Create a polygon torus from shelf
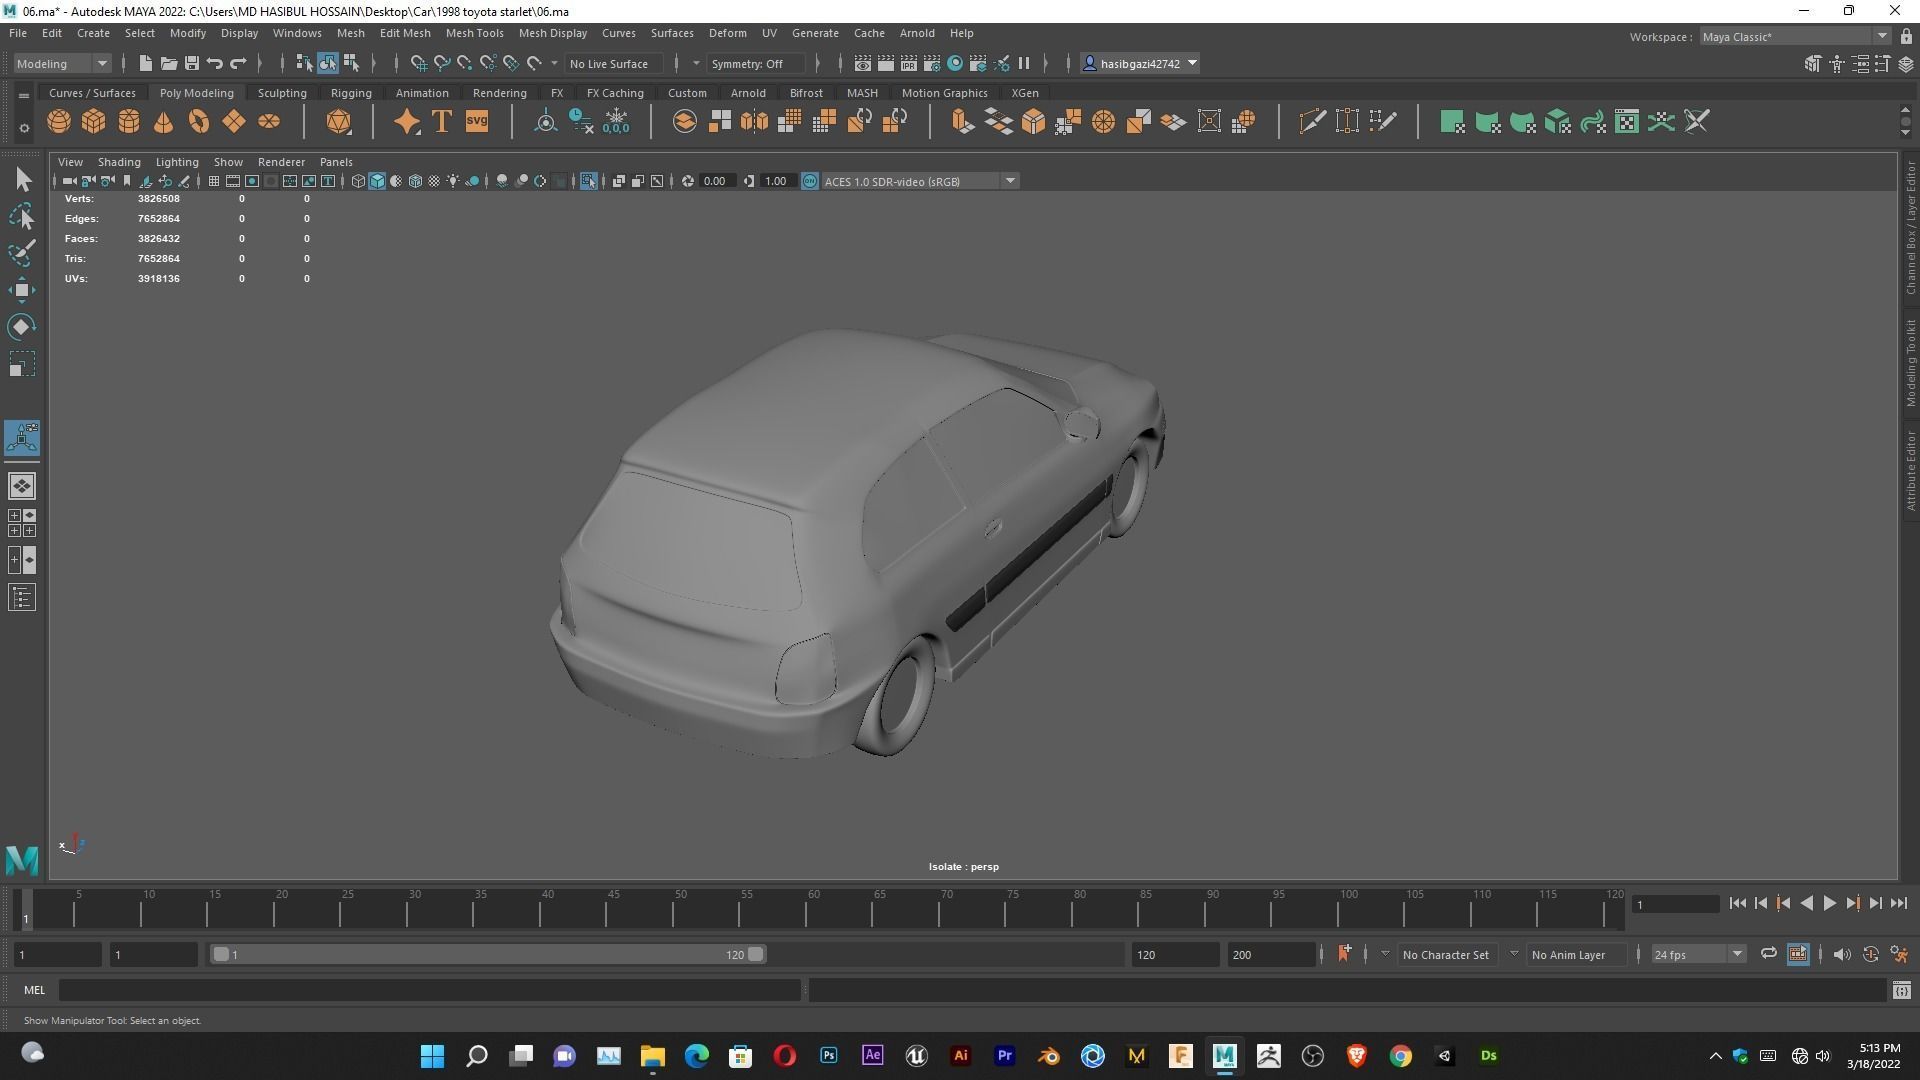The image size is (1920, 1080). 199,122
